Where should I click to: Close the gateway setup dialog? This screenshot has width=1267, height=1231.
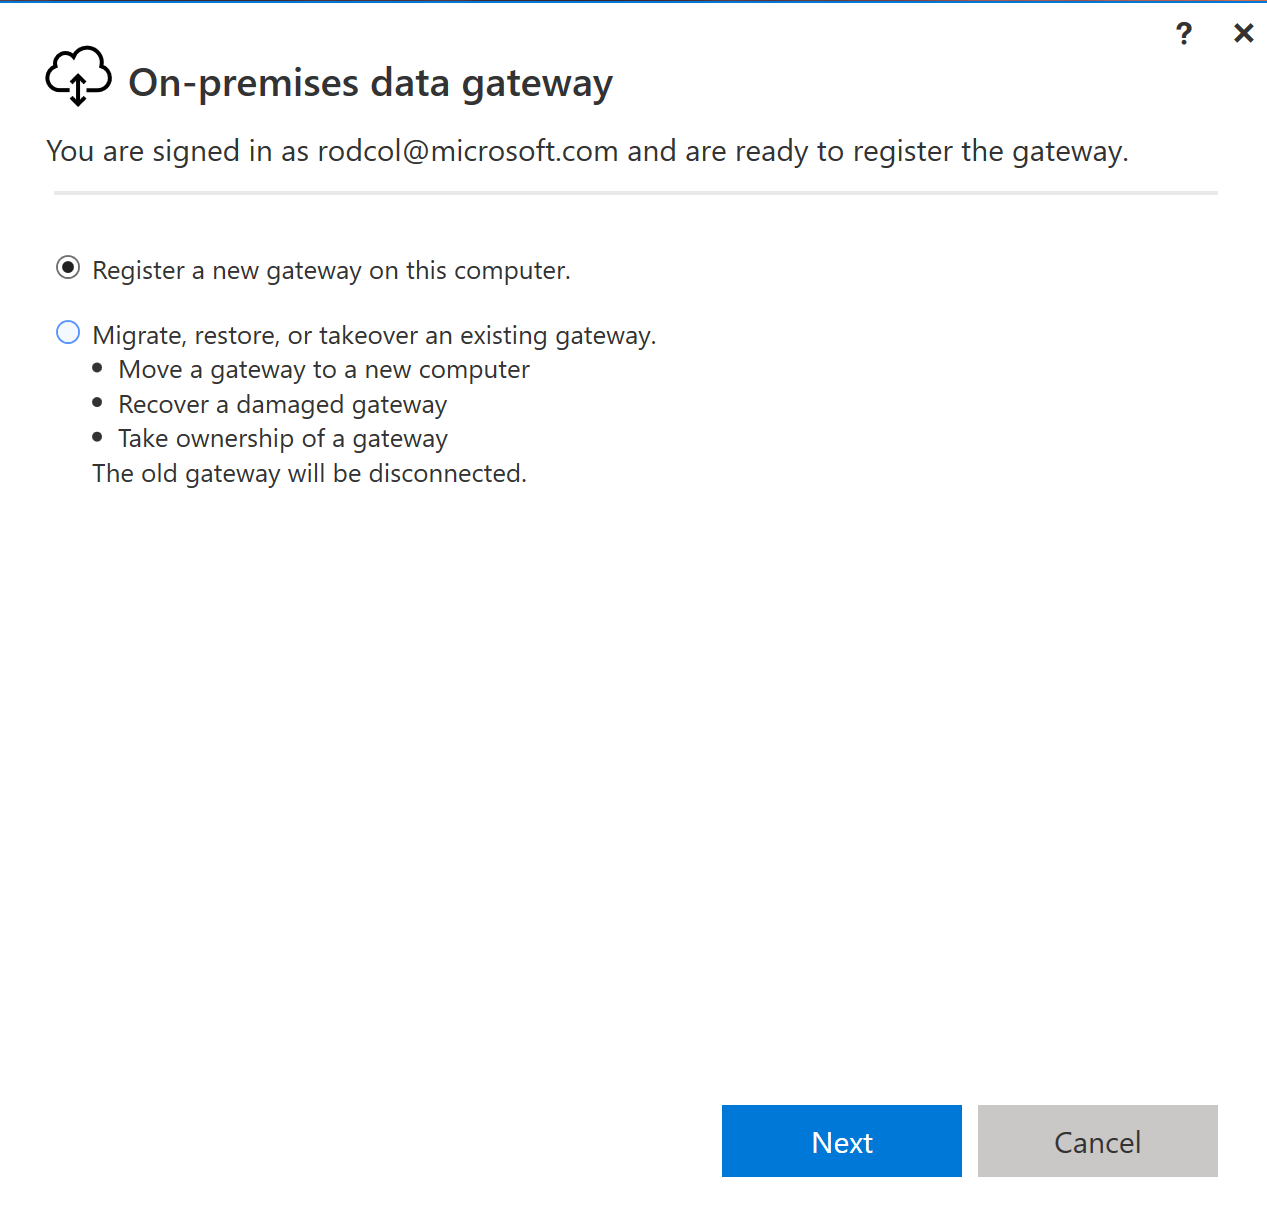pos(1243,34)
